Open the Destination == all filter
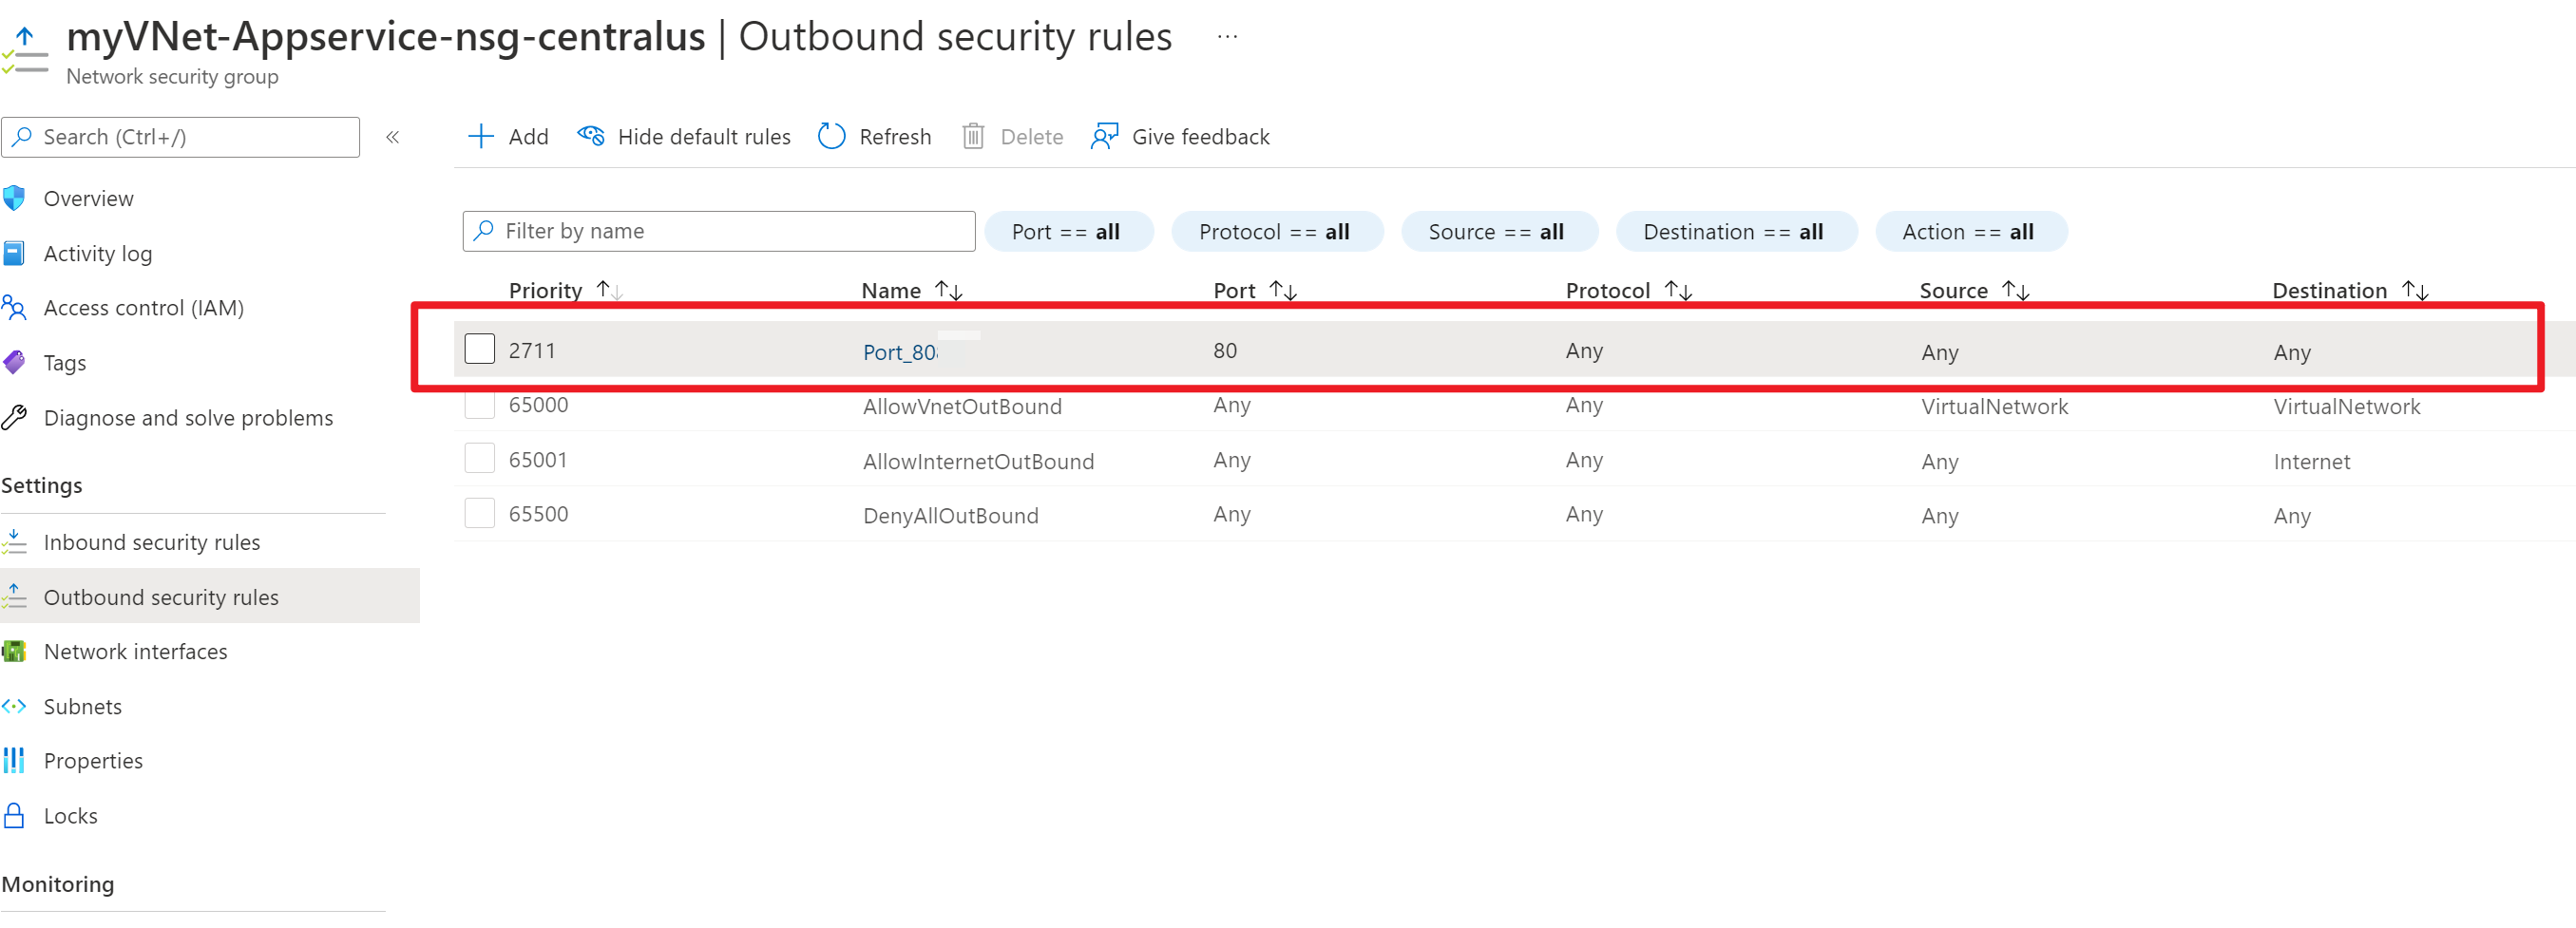Screen dimensions: 2576x928 pos(1734,232)
